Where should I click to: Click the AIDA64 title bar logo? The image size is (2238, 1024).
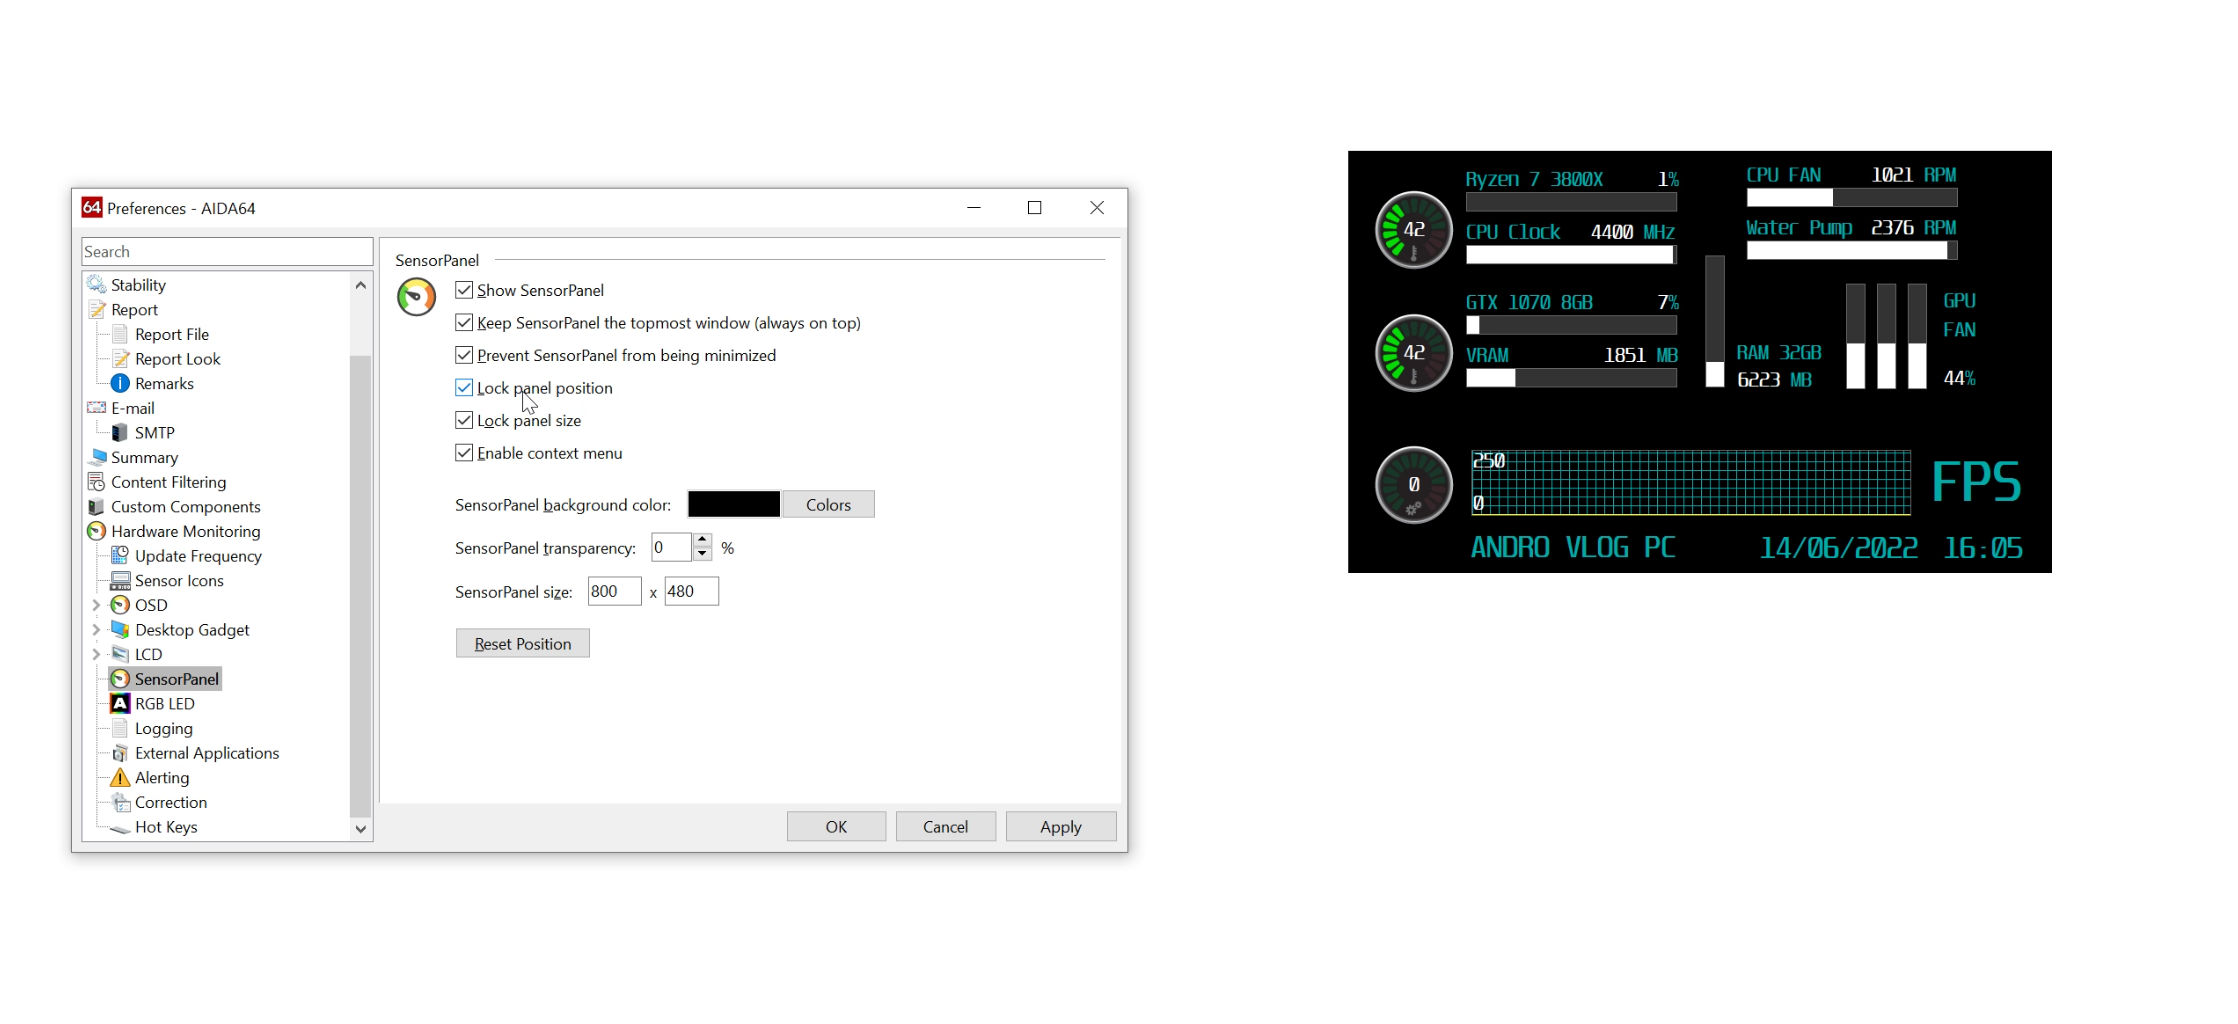pos(92,207)
